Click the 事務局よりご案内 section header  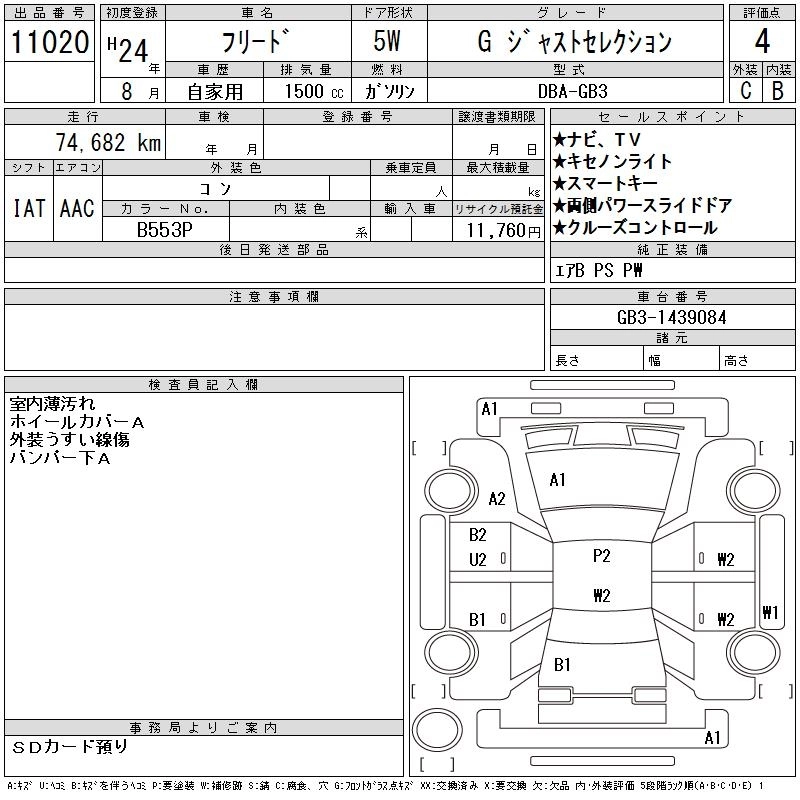[204, 728]
